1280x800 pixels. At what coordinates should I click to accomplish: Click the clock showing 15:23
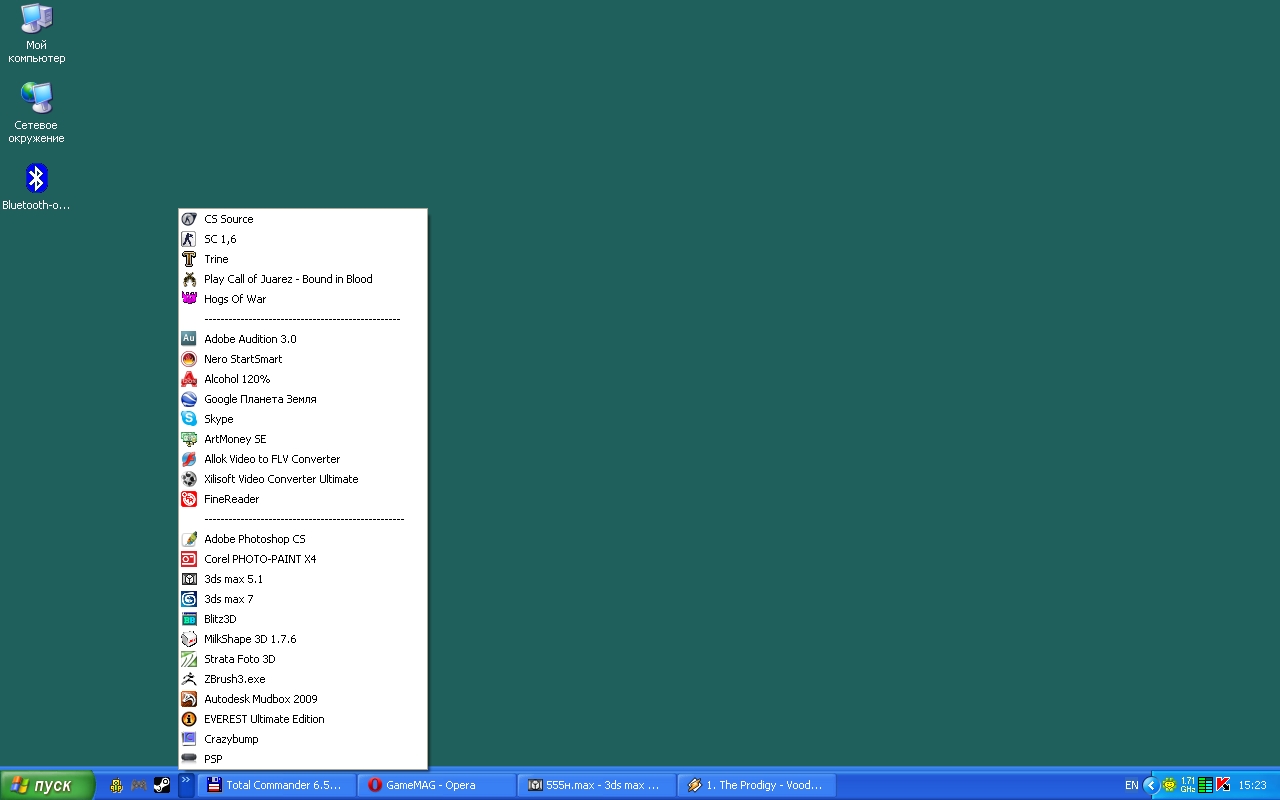click(x=1253, y=785)
